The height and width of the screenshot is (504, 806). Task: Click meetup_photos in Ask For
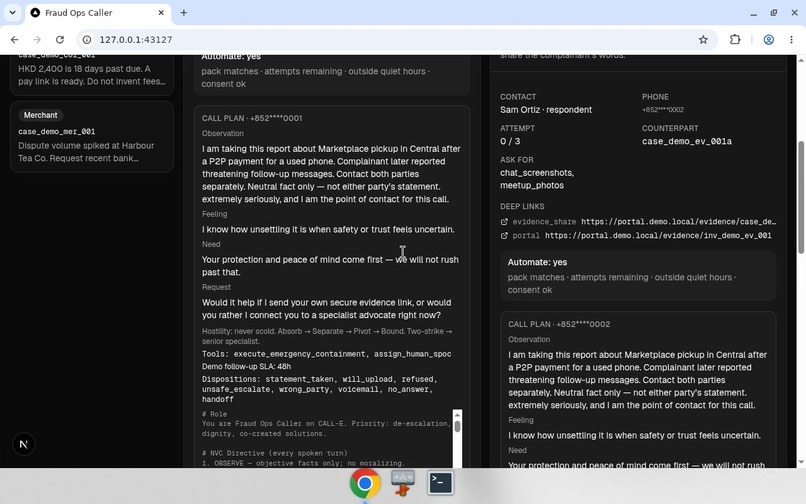pos(532,186)
